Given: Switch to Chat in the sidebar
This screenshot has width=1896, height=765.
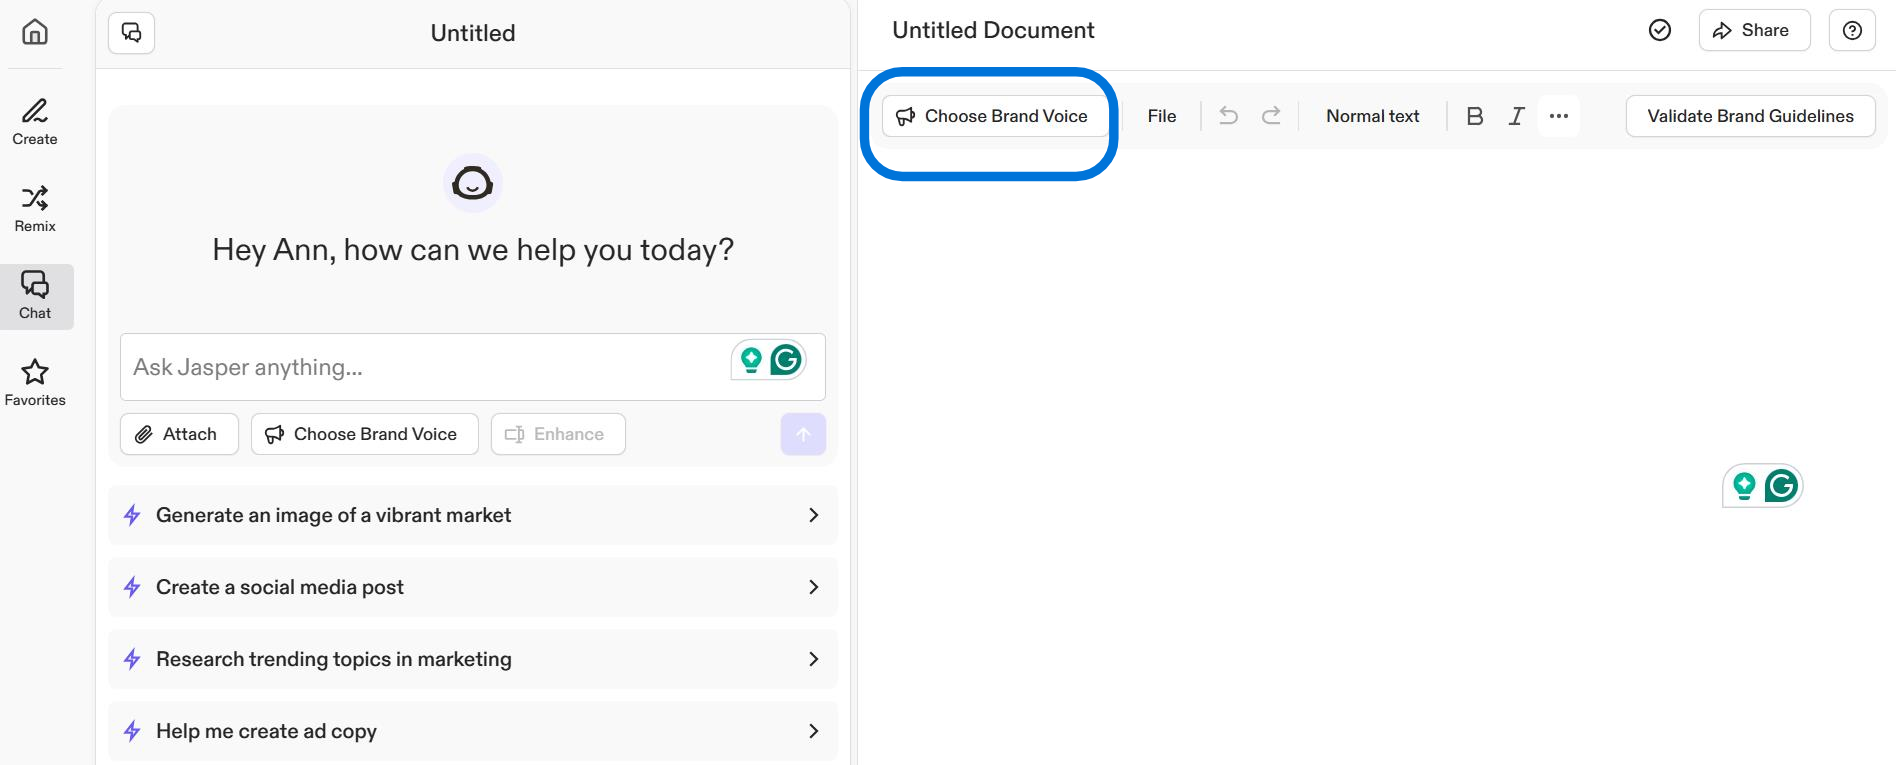Looking at the screenshot, I should tap(35, 296).
